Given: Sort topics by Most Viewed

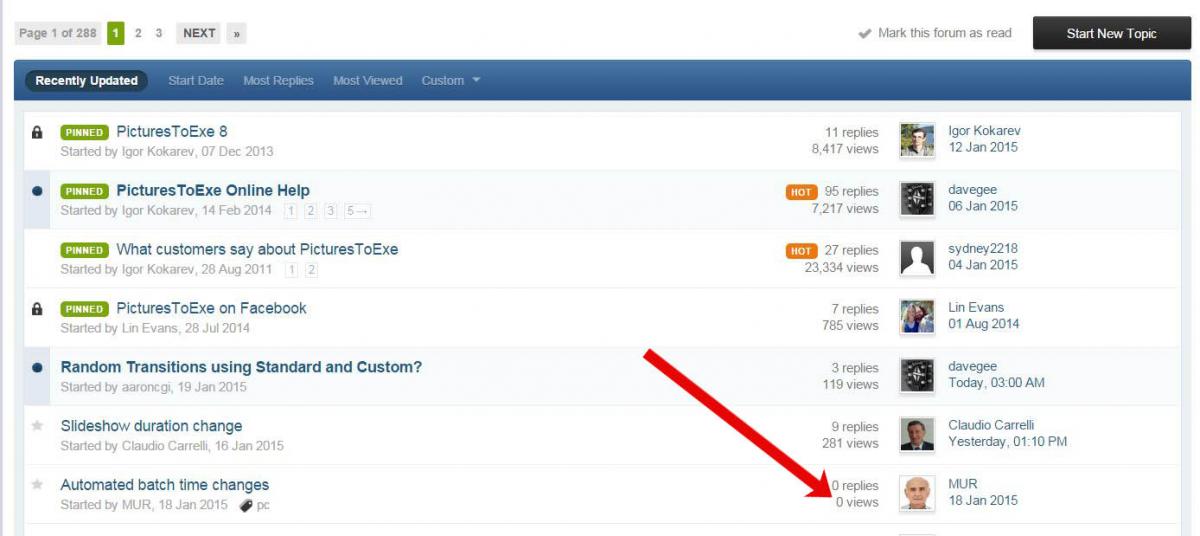Looking at the screenshot, I should point(368,80).
